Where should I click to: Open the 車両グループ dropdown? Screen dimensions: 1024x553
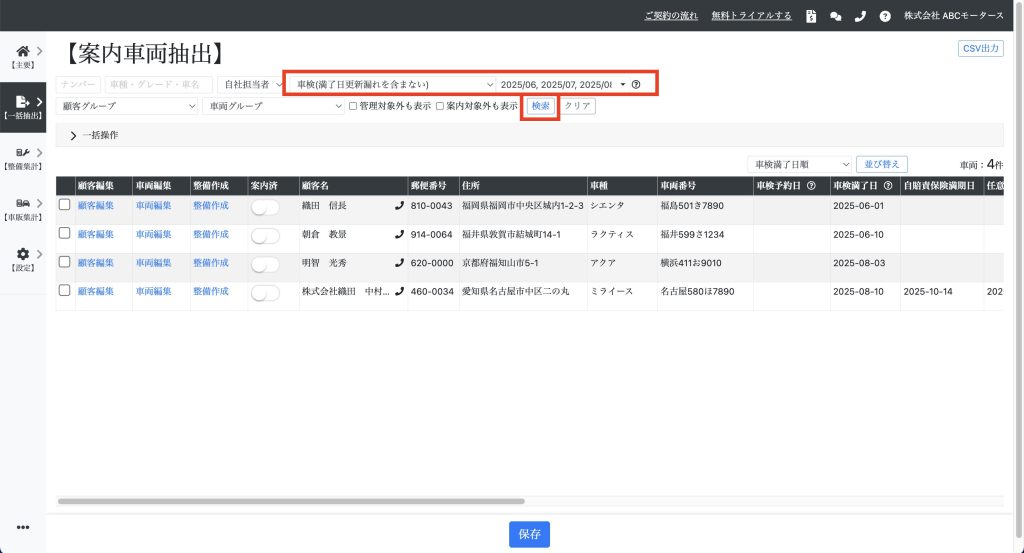[273, 106]
